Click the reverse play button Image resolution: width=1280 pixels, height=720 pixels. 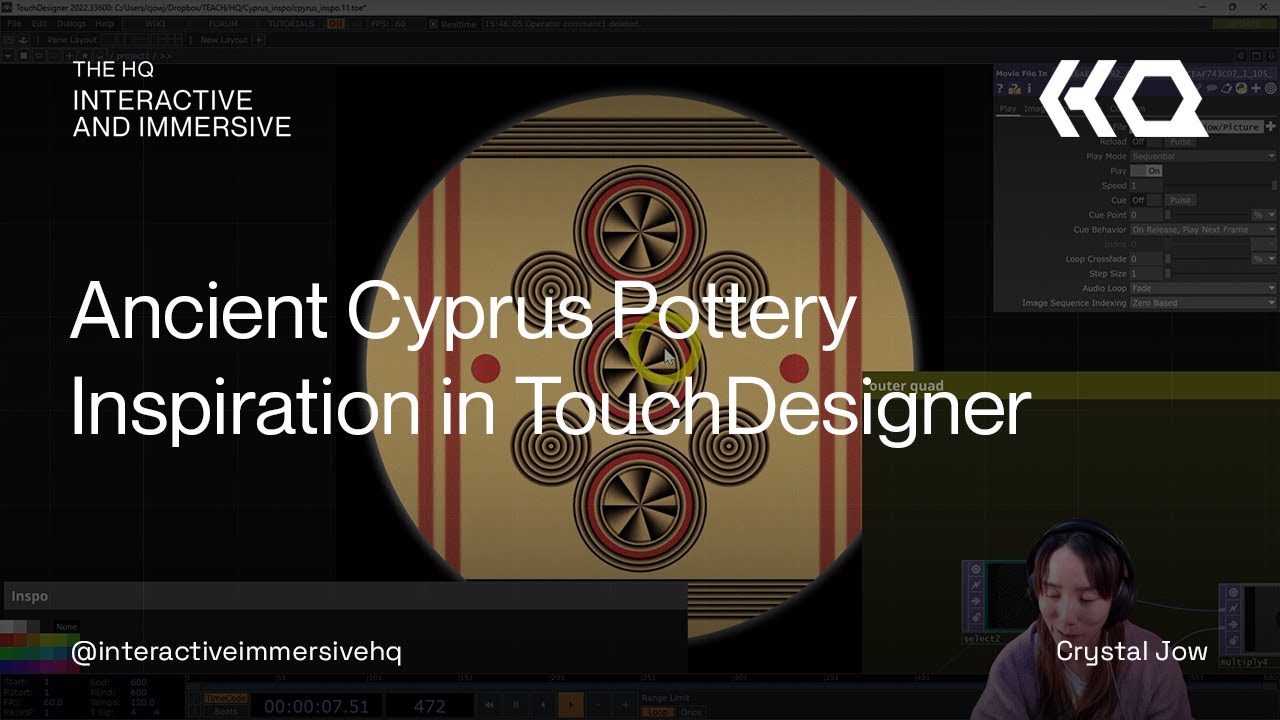click(x=543, y=705)
